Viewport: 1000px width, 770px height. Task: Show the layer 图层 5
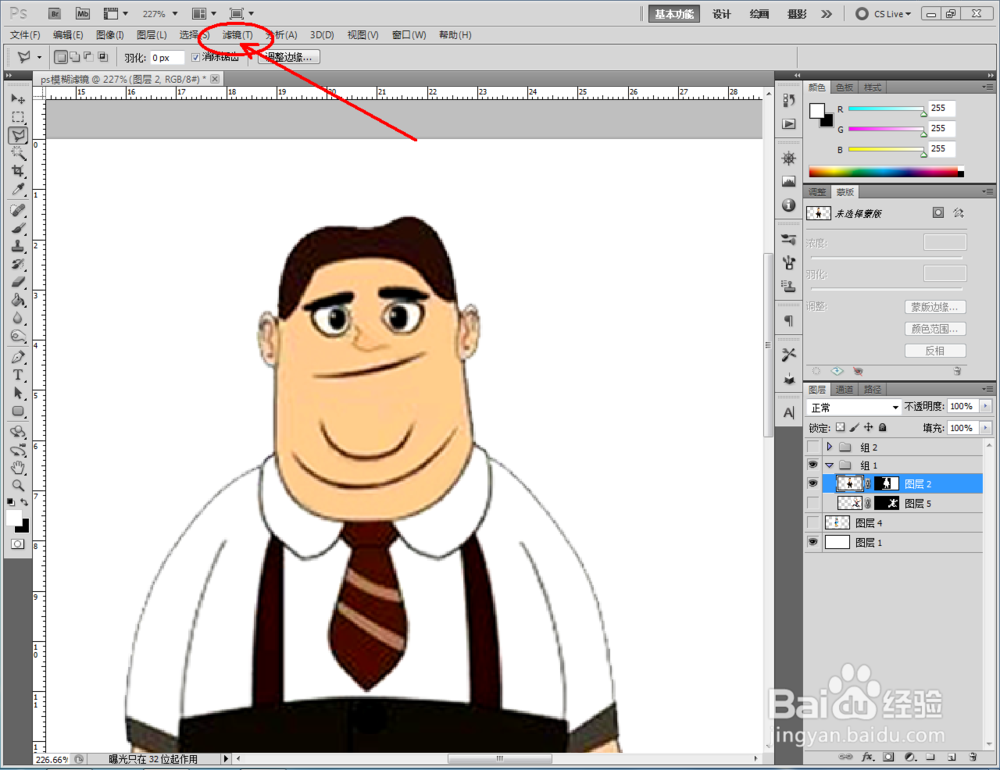point(813,503)
